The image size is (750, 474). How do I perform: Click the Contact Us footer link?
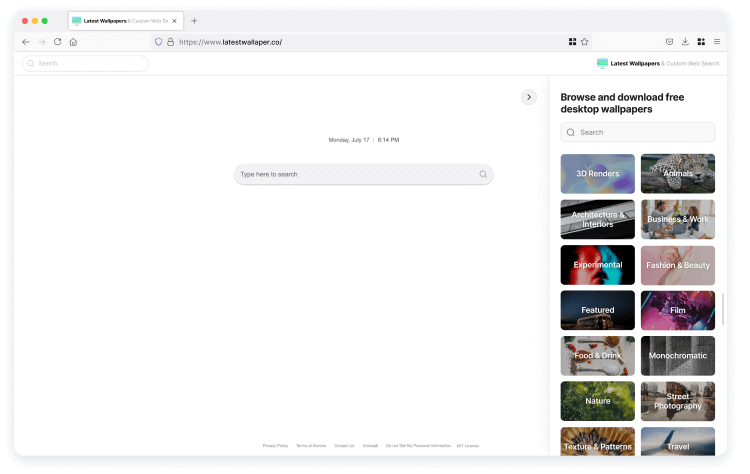coord(344,446)
